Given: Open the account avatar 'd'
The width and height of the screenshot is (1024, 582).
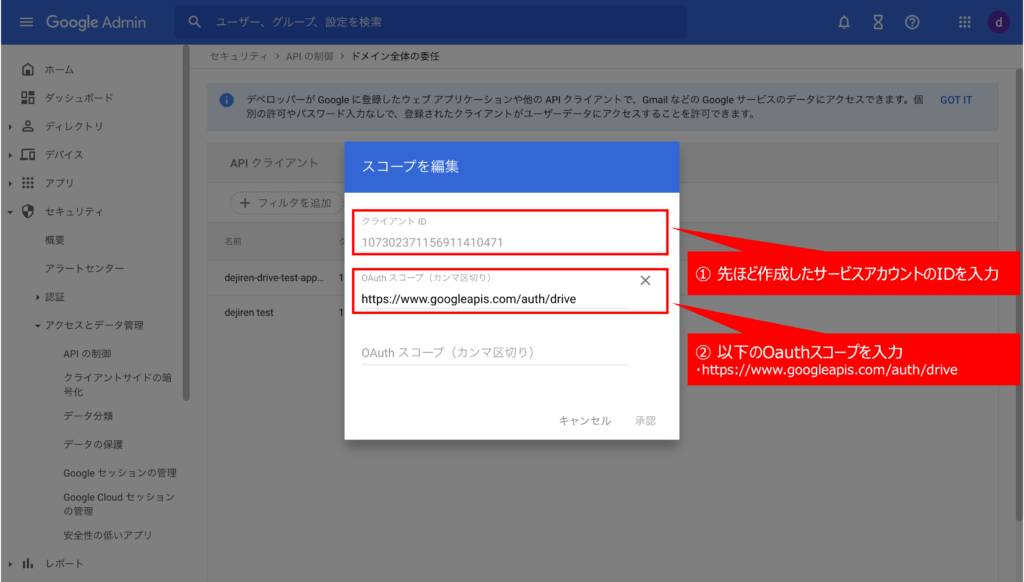Looking at the screenshot, I should tap(999, 22).
